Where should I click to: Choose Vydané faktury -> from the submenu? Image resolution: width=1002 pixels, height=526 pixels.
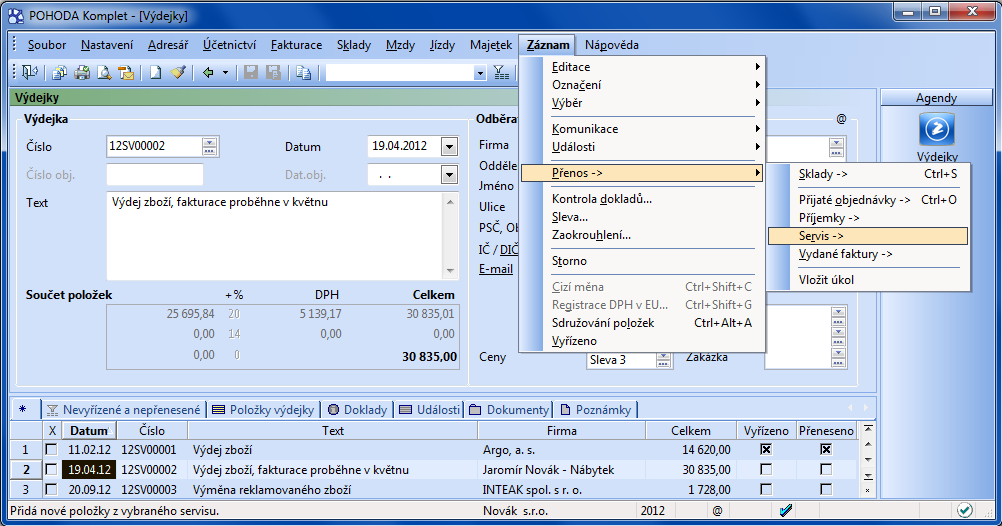click(868, 254)
